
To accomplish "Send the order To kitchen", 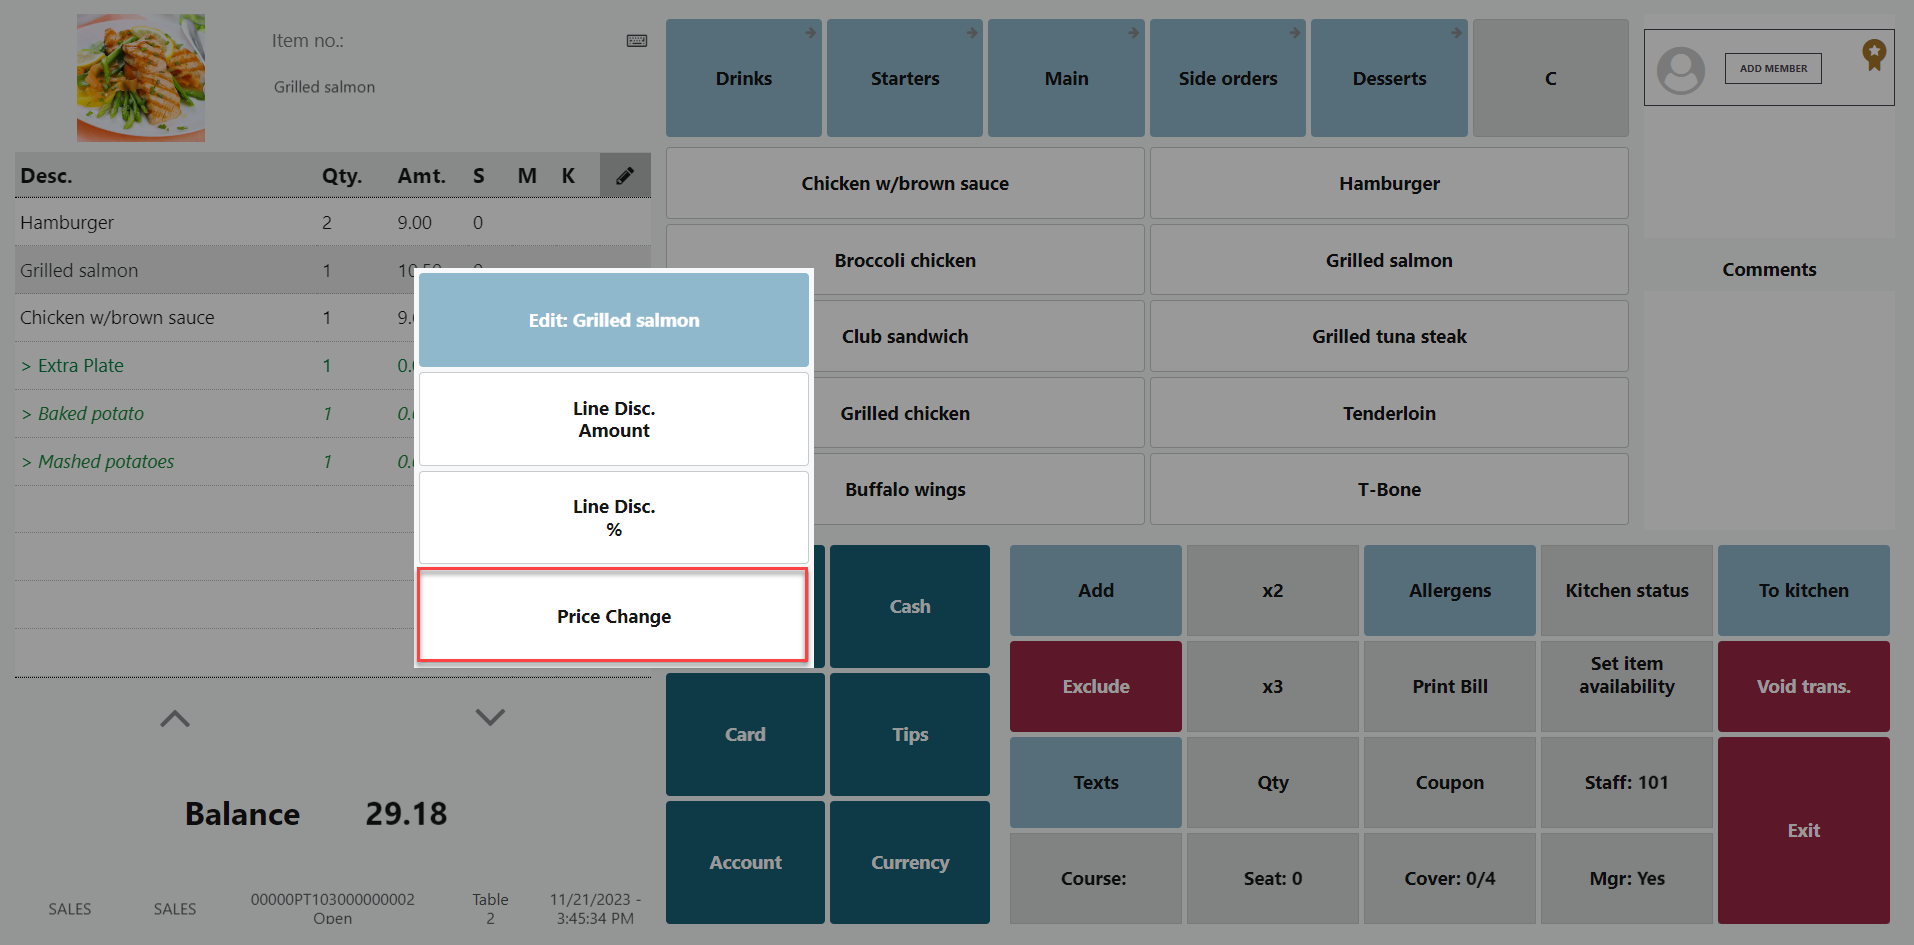I will pos(1803,590).
